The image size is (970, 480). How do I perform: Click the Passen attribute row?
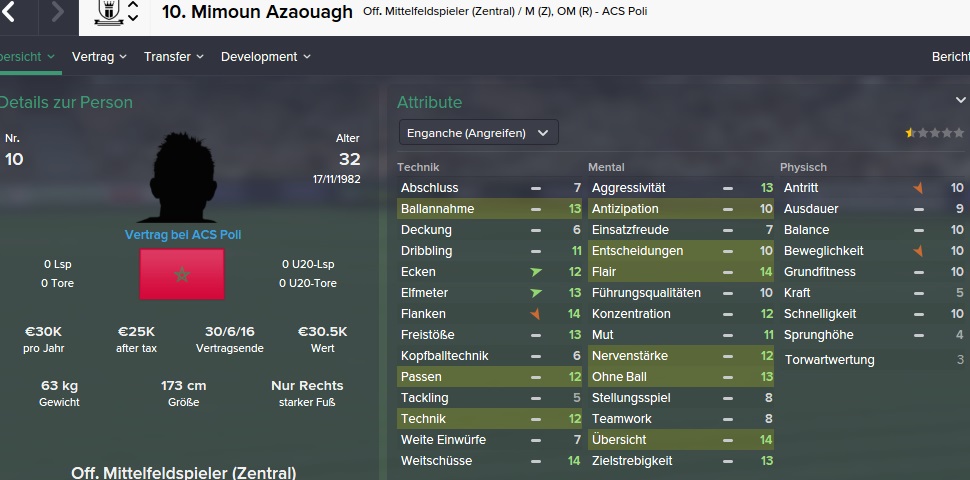490,377
